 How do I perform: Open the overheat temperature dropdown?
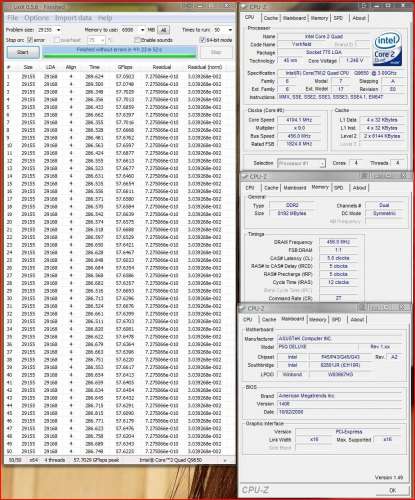pos(102,40)
